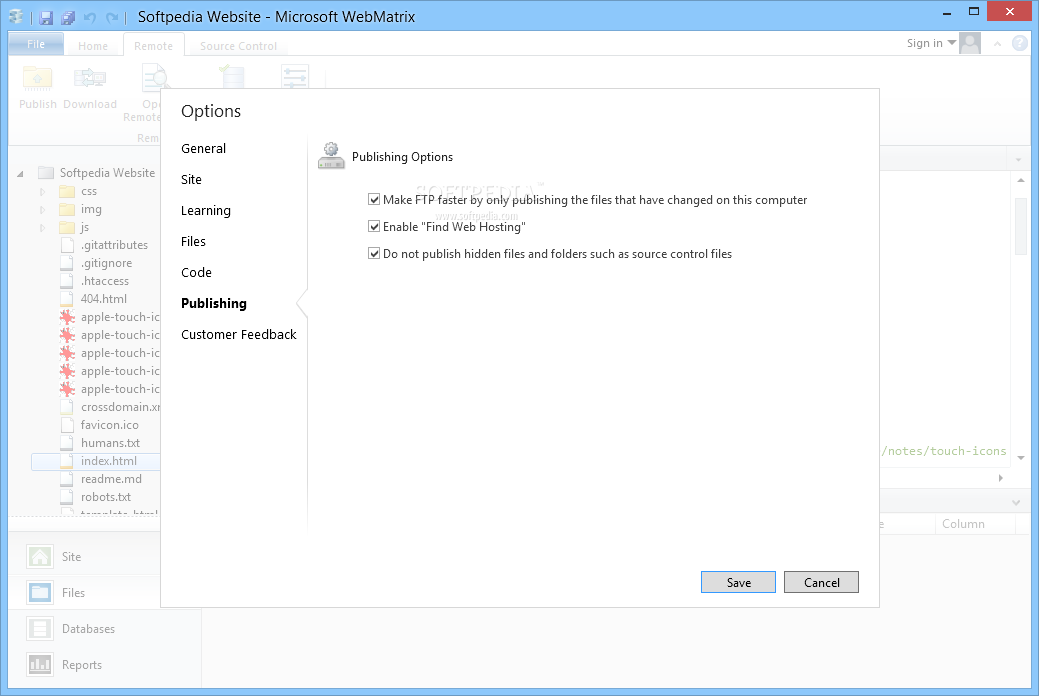Select Publishing options category
This screenshot has height=696, width=1039.
pos(213,304)
